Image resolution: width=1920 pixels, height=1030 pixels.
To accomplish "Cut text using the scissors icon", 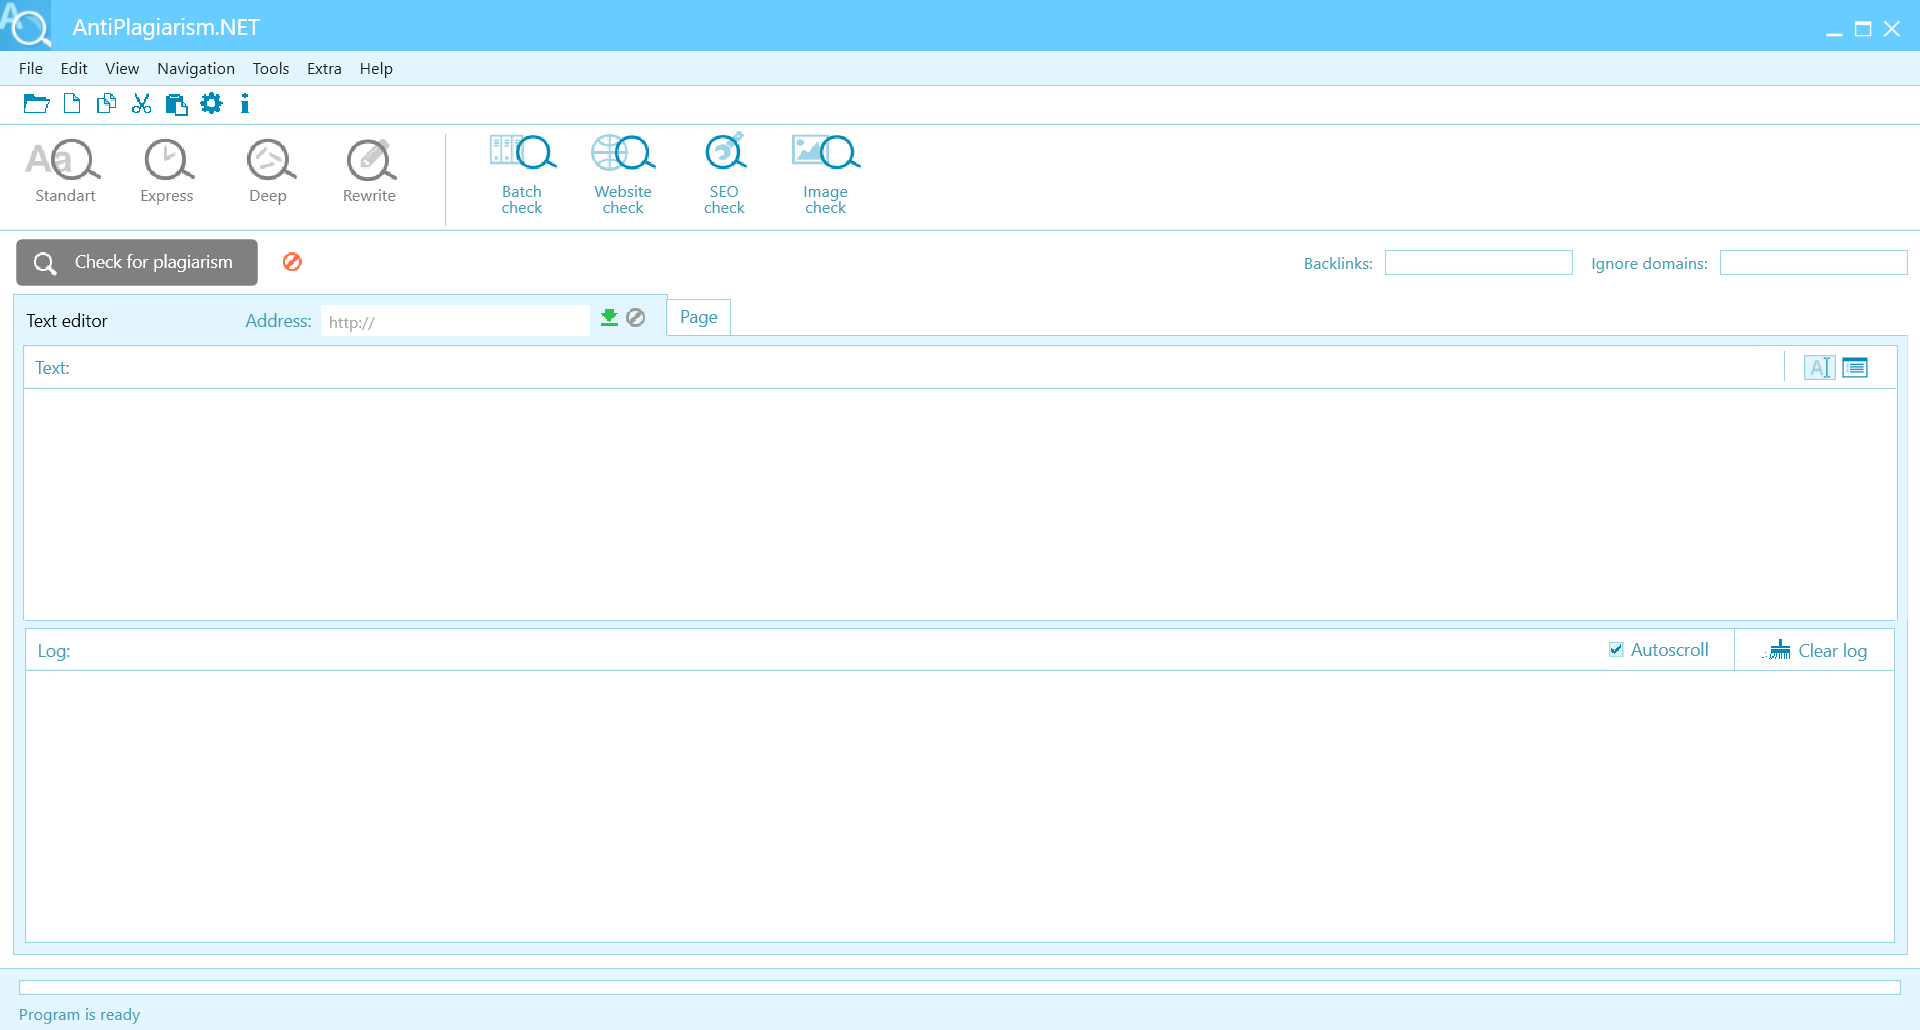I will [142, 104].
